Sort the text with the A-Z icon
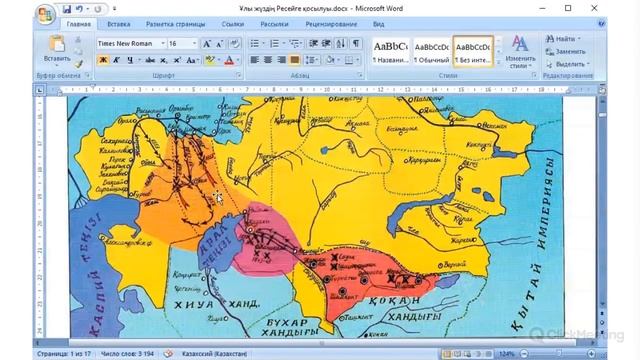 click(341, 44)
